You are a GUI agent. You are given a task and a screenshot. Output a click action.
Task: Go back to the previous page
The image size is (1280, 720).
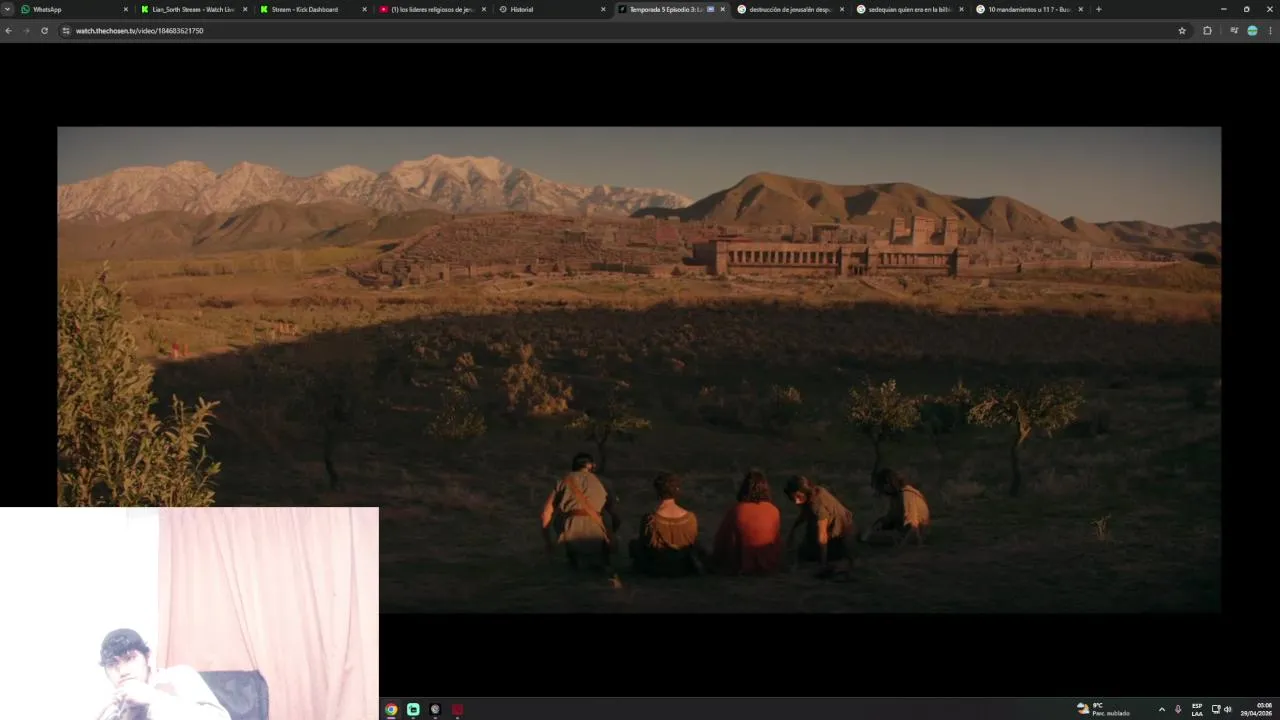click(x=9, y=31)
